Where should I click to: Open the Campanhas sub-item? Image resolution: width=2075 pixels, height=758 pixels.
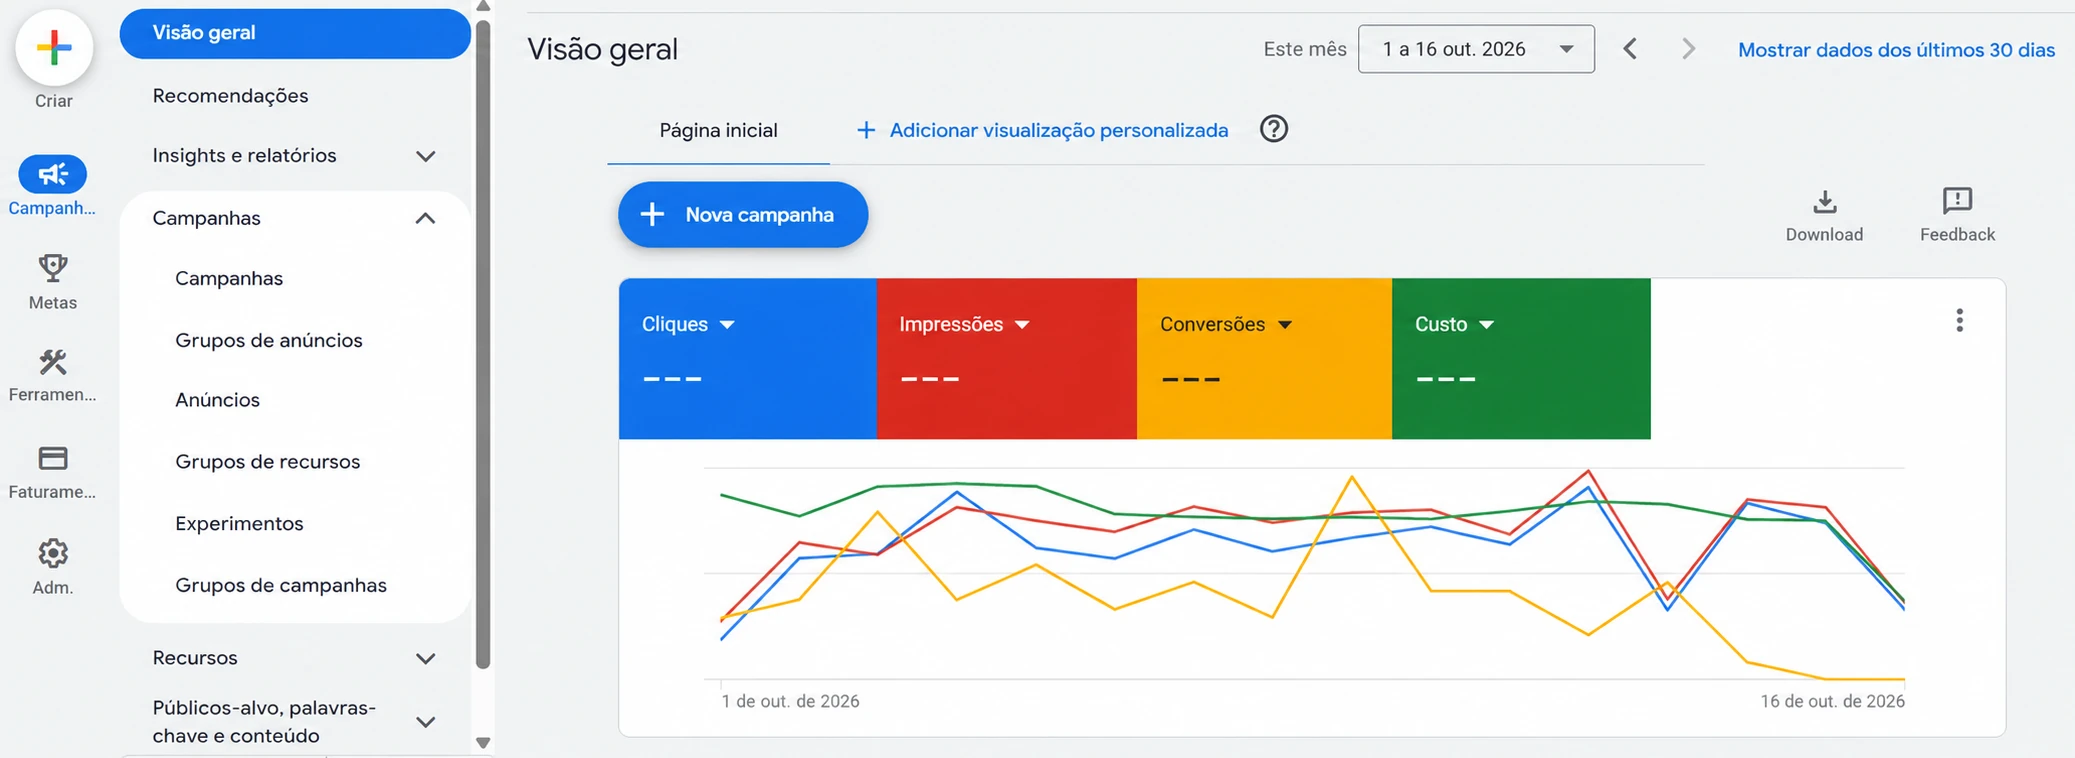click(x=229, y=279)
